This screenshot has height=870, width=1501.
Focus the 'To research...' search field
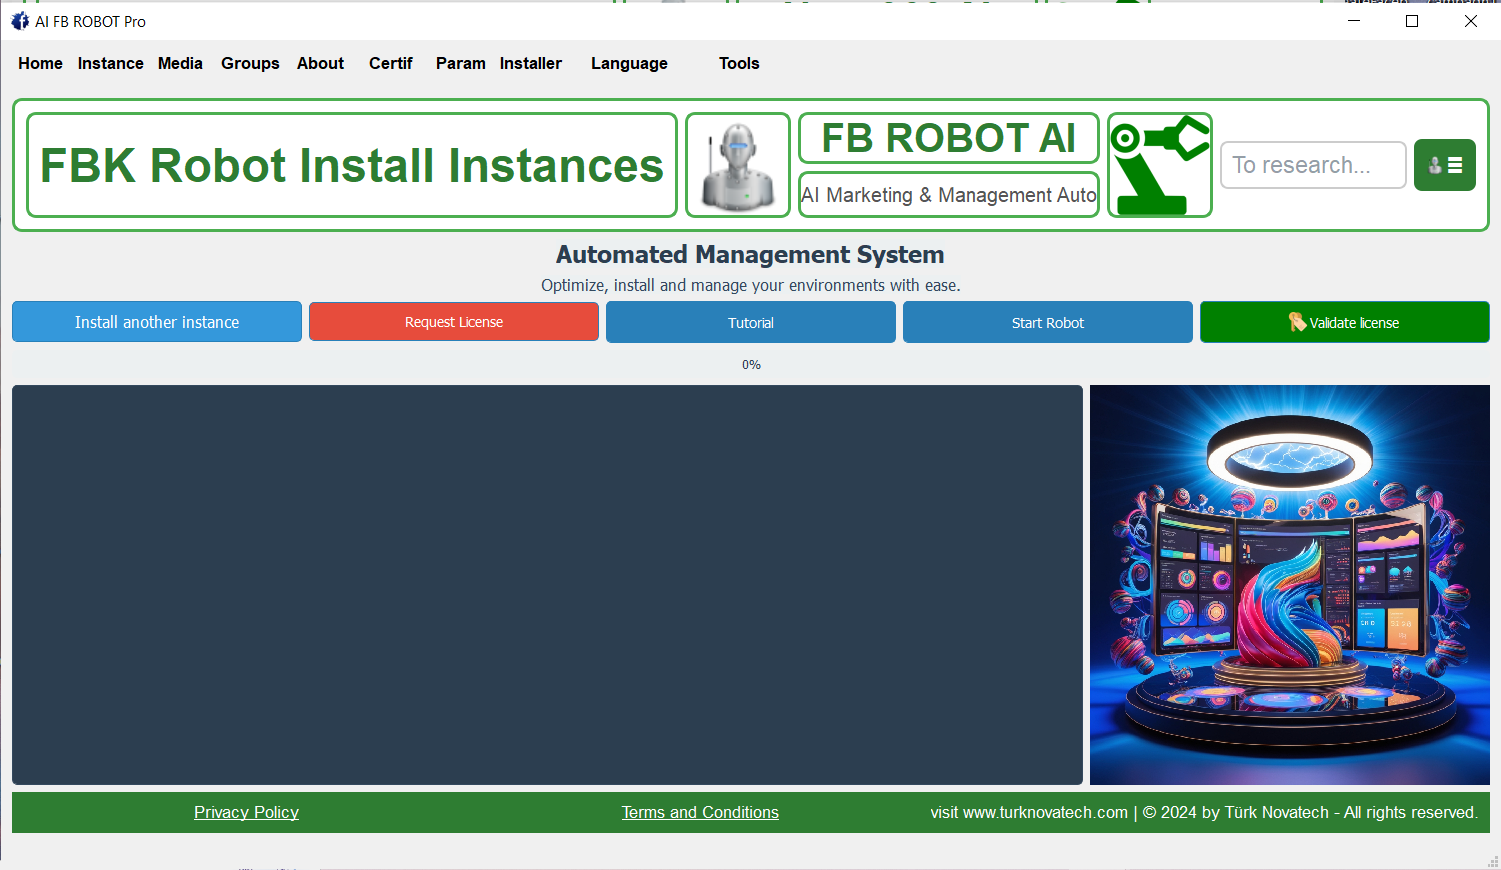[x=1313, y=165]
